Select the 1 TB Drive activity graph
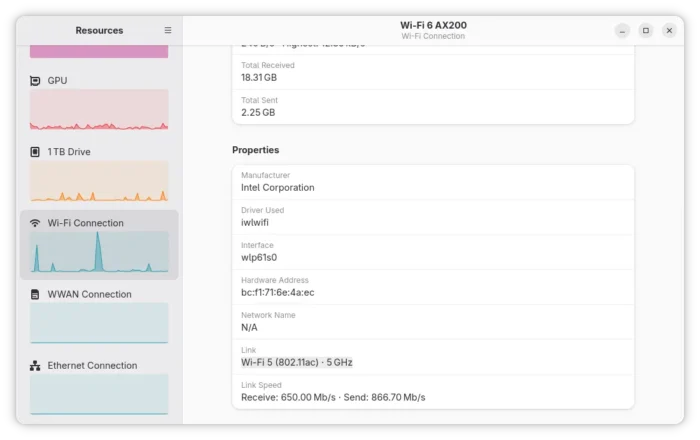 [99, 181]
